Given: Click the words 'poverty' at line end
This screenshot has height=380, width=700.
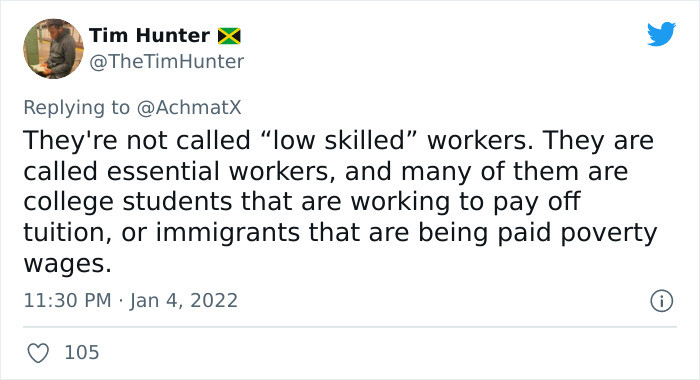Looking at the screenshot, I should tap(608, 234).
